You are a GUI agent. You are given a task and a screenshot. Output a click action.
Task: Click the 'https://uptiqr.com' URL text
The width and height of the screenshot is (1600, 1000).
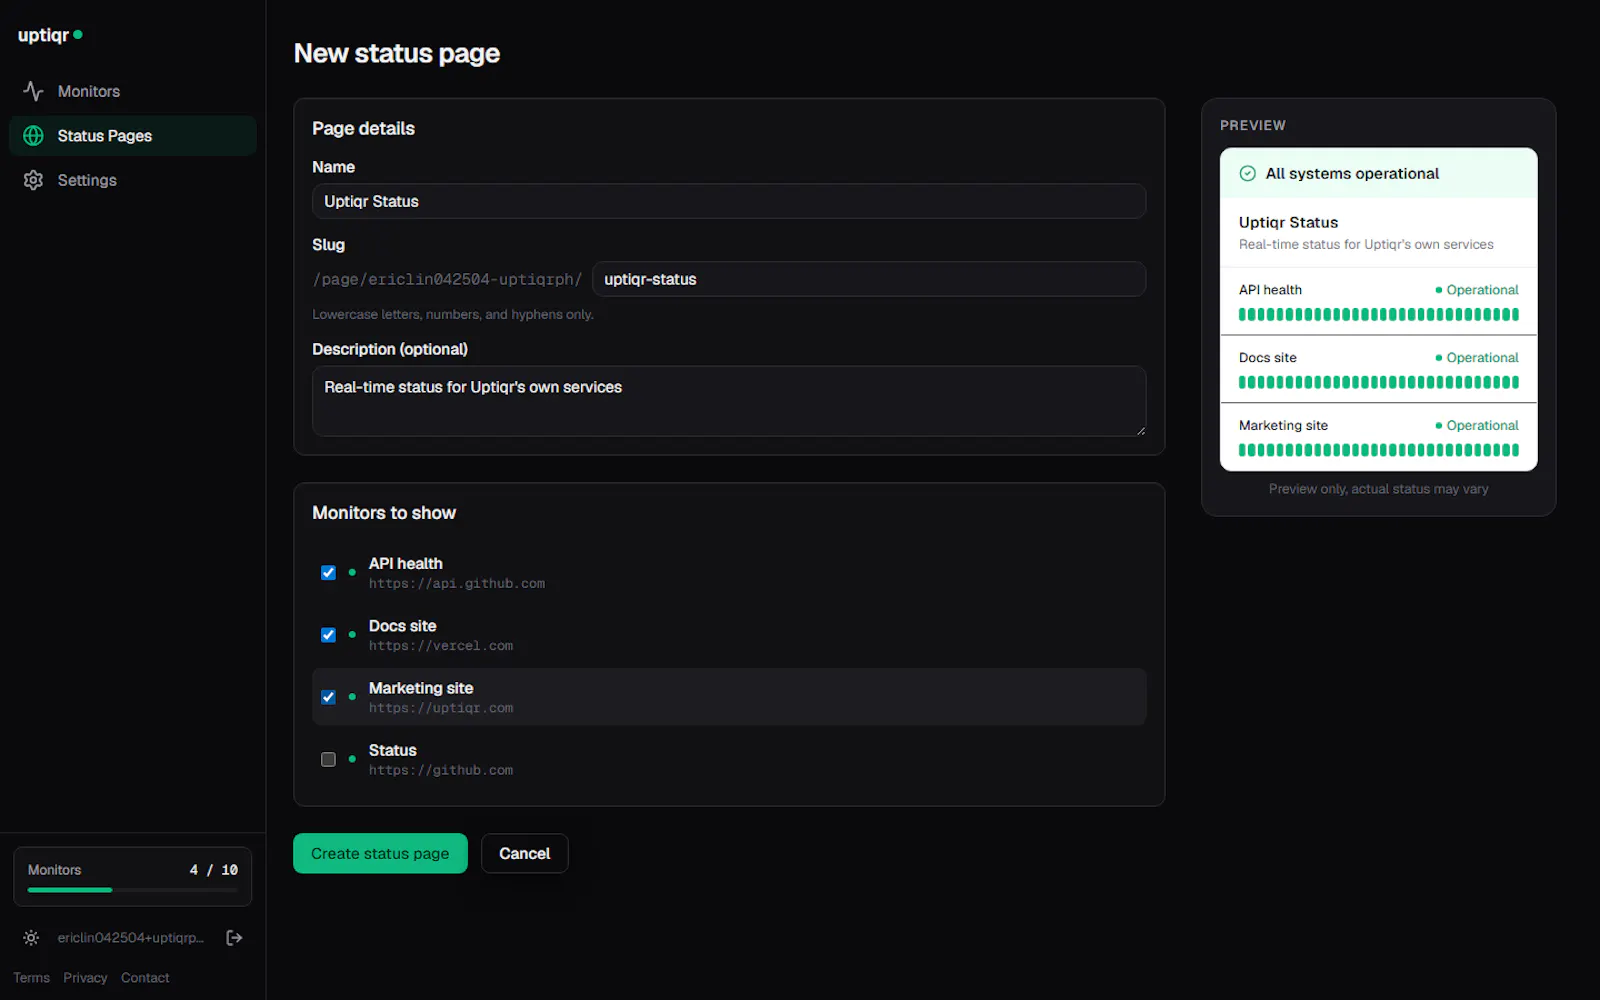click(441, 708)
